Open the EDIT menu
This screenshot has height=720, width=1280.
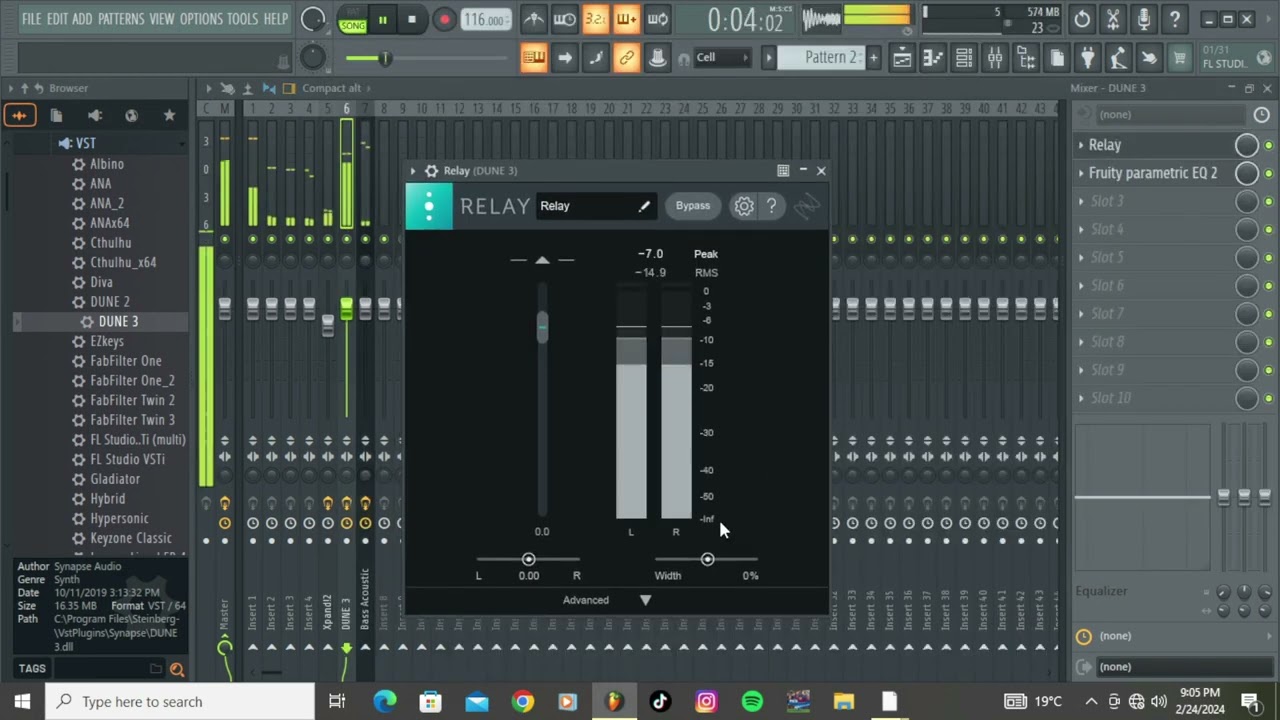pyautogui.click(x=57, y=19)
